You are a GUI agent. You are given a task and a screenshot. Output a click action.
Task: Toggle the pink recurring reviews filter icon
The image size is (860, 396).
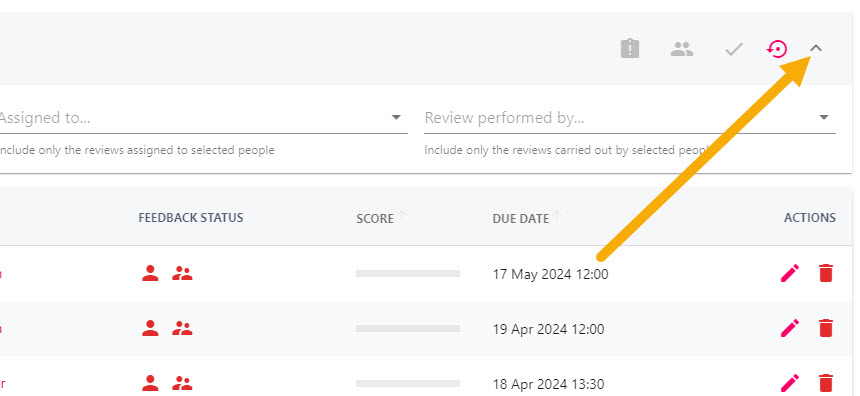[777, 49]
